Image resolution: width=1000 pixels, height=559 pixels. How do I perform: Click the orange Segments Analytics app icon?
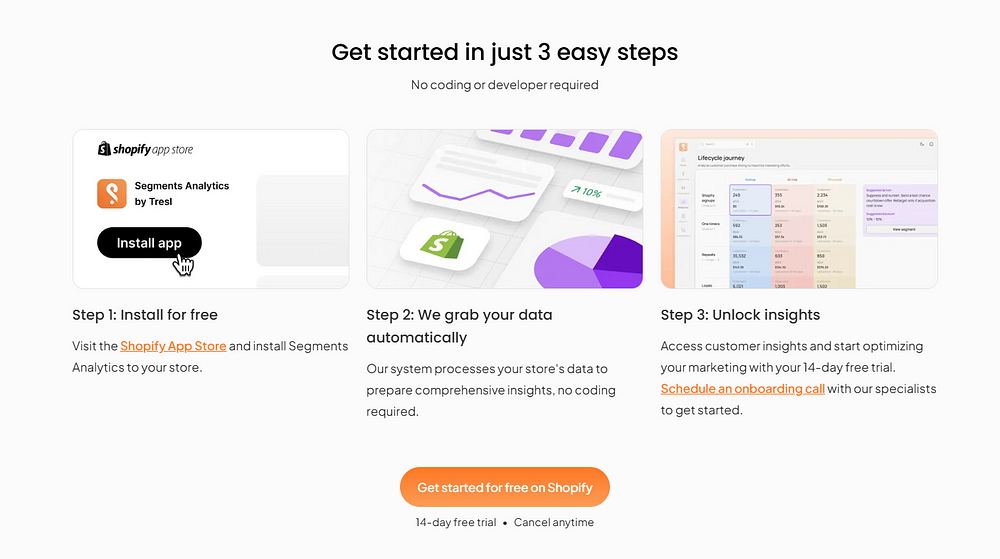pyautogui.click(x=112, y=194)
